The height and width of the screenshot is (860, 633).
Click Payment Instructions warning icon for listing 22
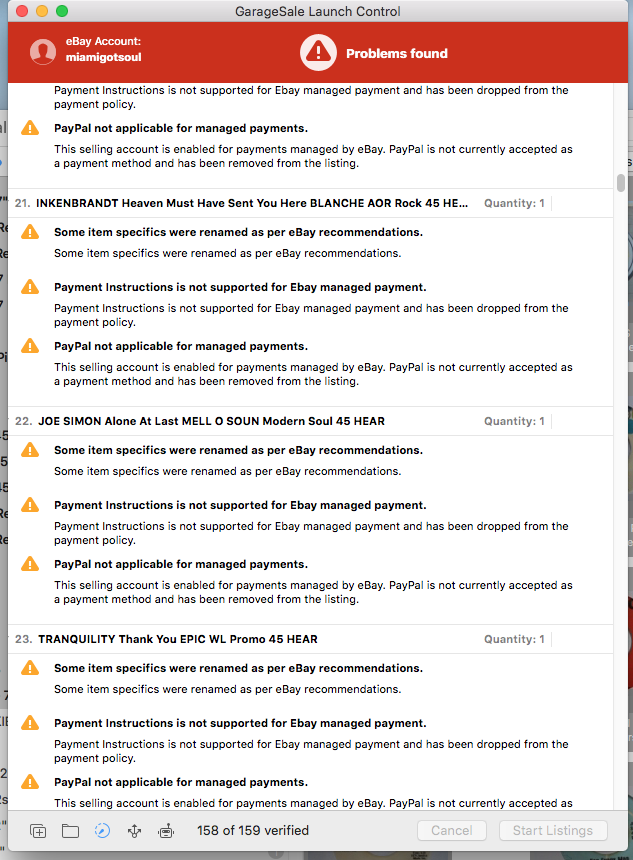coord(30,505)
